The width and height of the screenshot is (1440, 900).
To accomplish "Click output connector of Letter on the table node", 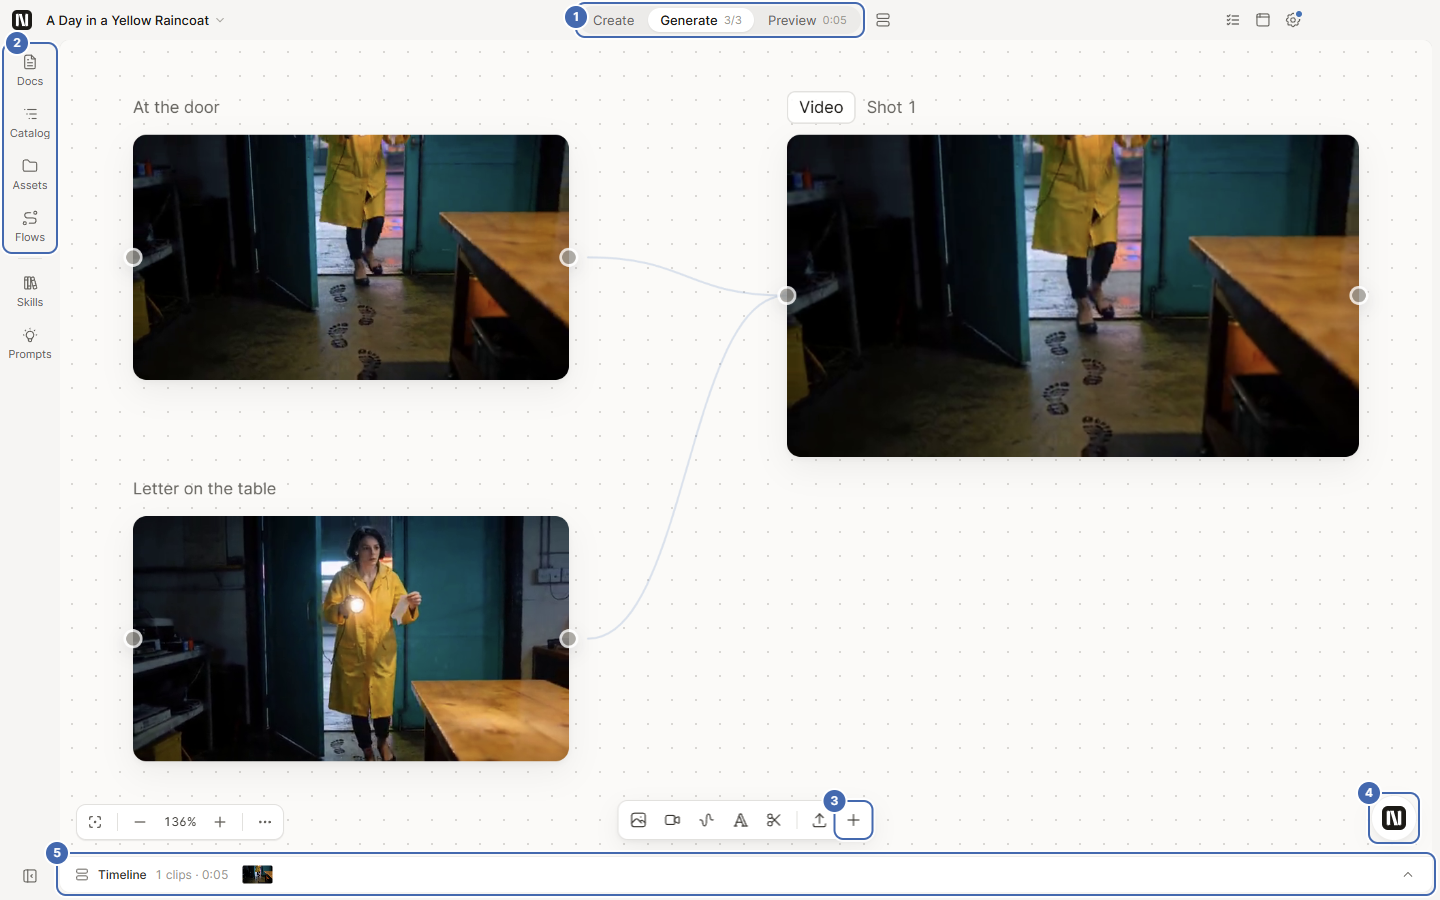I will [x=569, y=638].
